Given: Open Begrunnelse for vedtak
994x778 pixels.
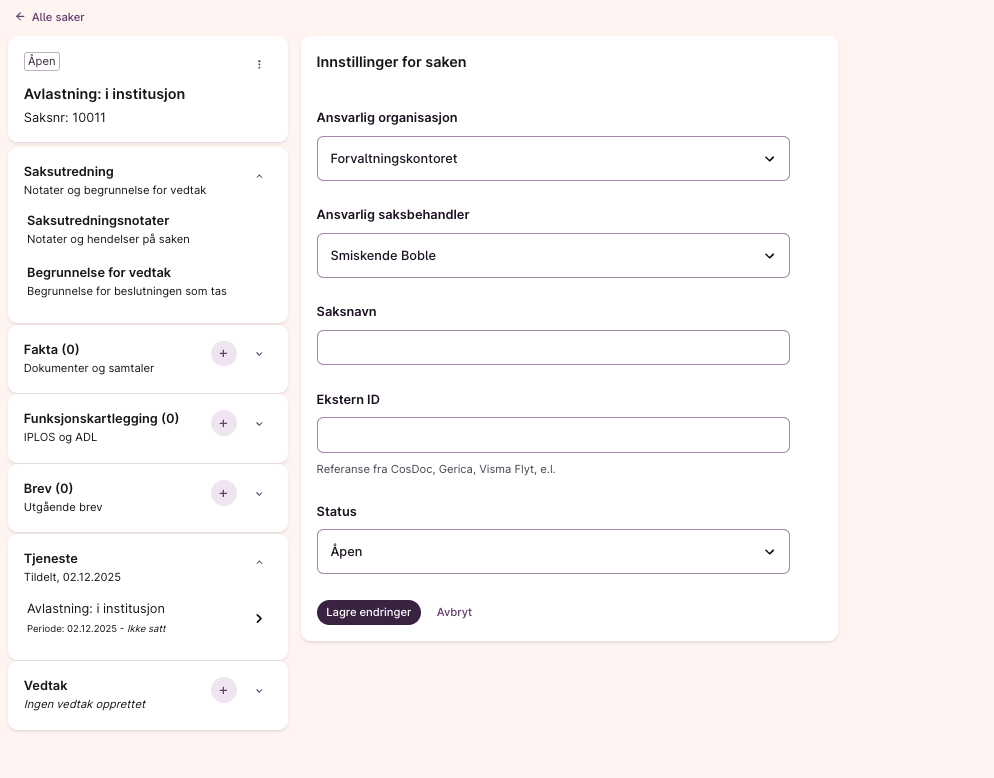Looking at the screenshot, I should [x=99, y=273].
